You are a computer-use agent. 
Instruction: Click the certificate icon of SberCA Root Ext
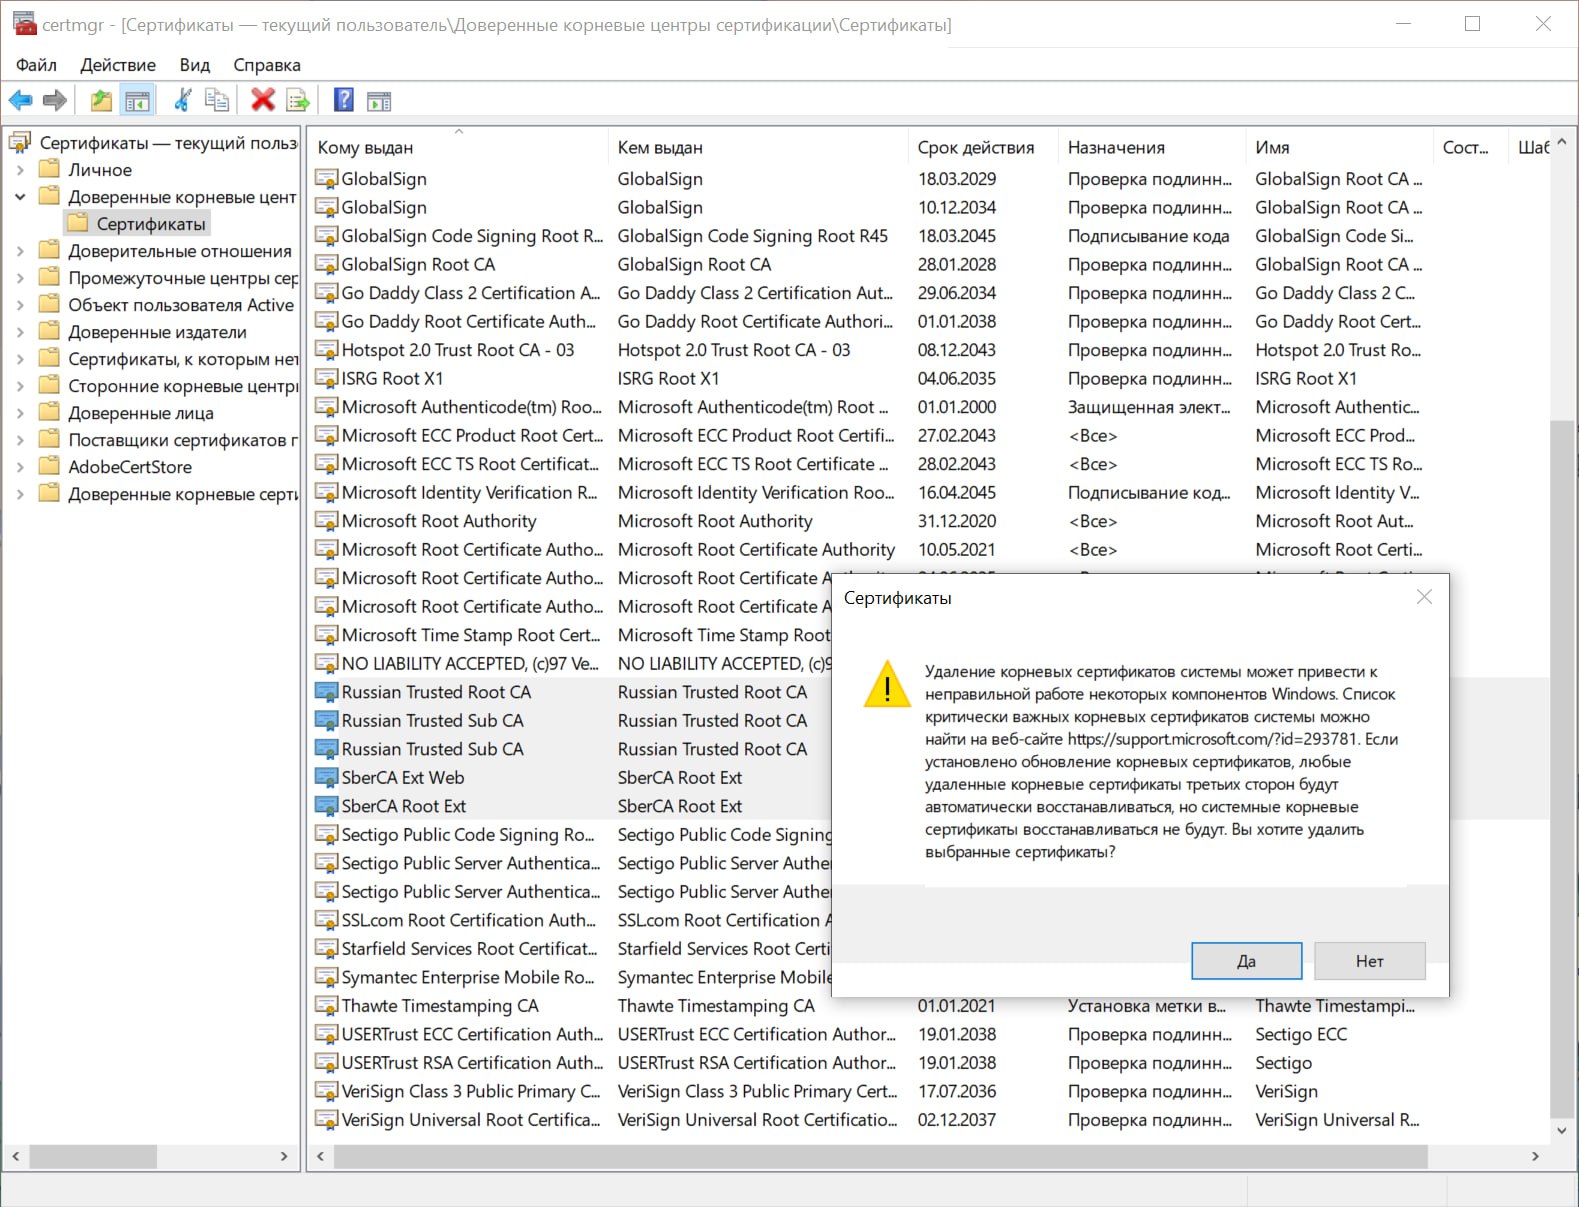coord(326,806)
